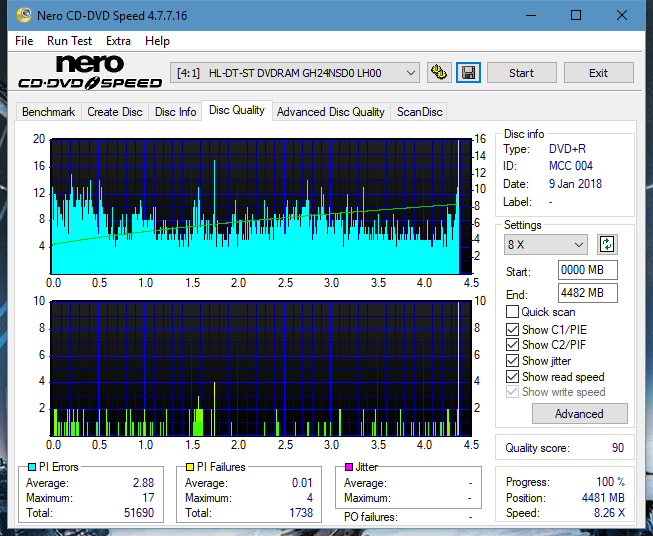Switch to the Create Disc tab

(x=115, y=112)
